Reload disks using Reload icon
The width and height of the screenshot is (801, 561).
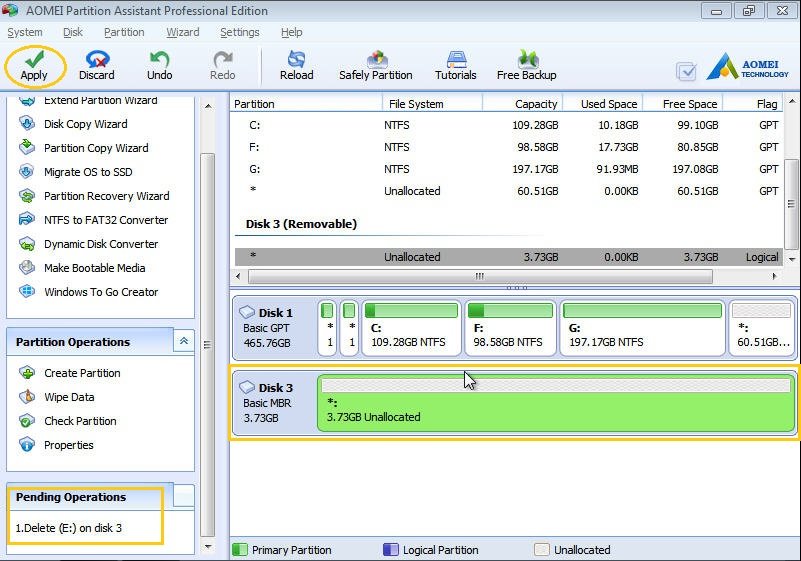pyautogui.click(x=296, y=59)
